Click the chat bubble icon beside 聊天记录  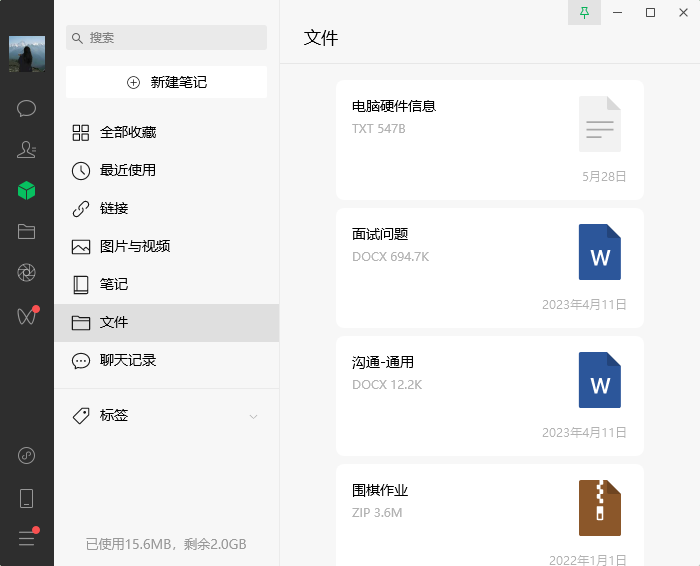pyautogui.click(x=81, y=361)
